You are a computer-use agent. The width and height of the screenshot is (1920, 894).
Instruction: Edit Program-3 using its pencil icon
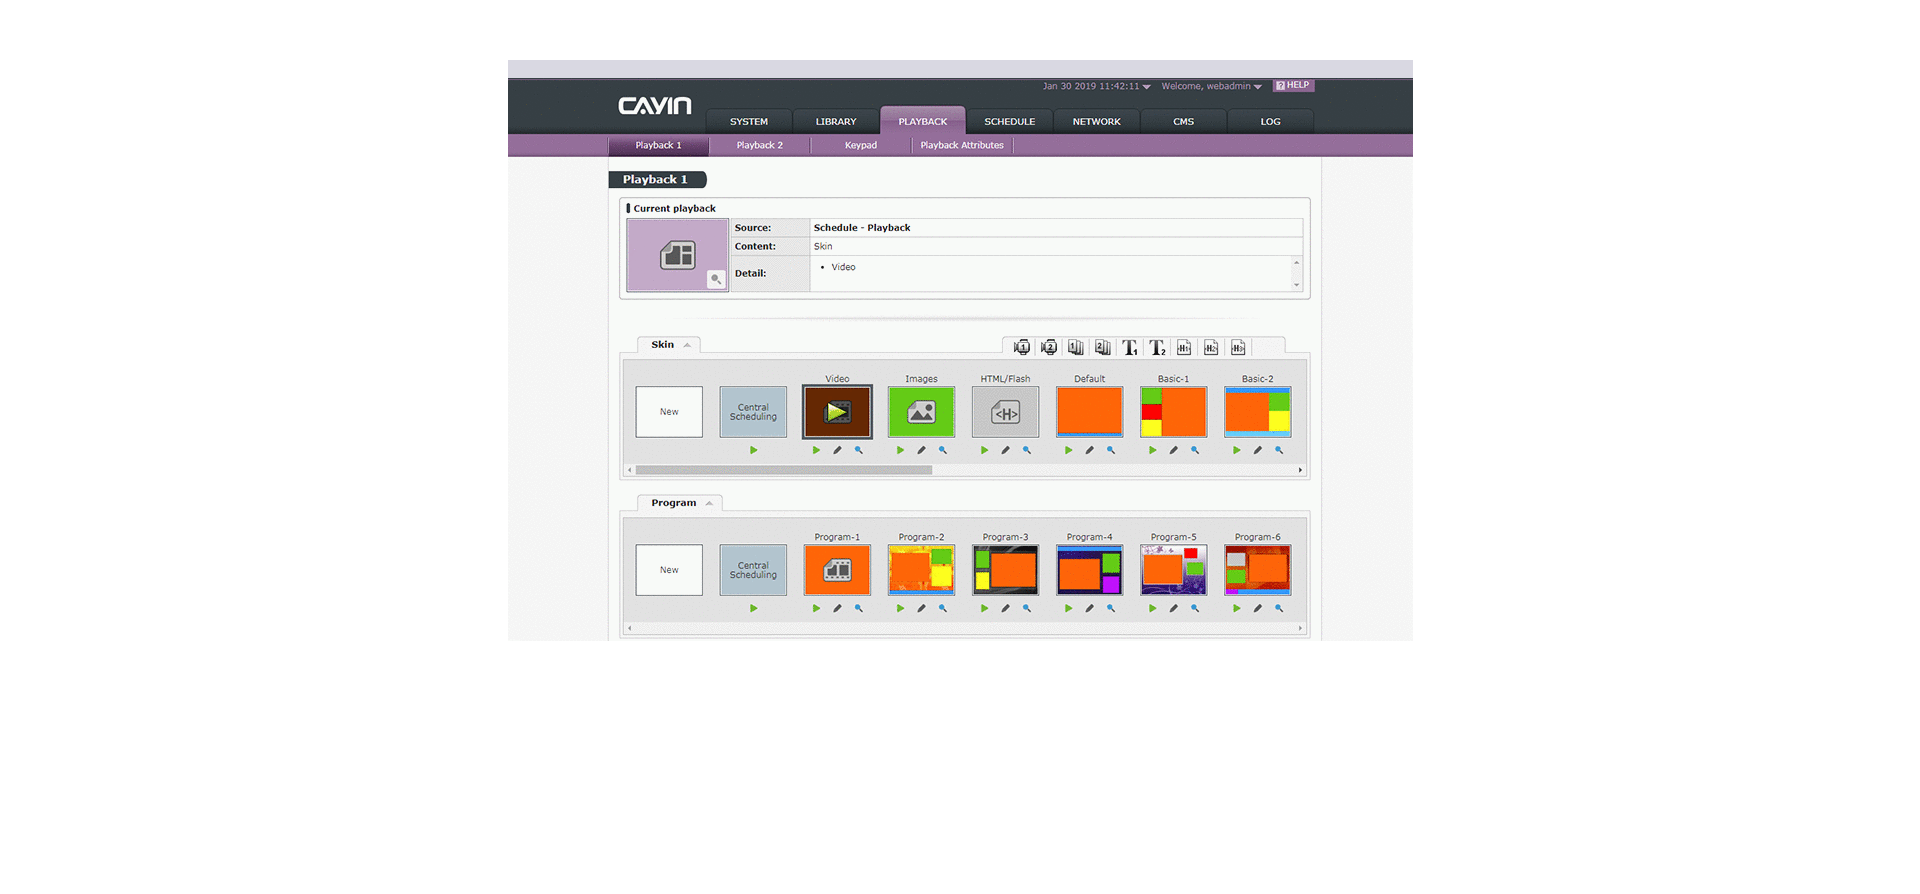[1005, 608]
